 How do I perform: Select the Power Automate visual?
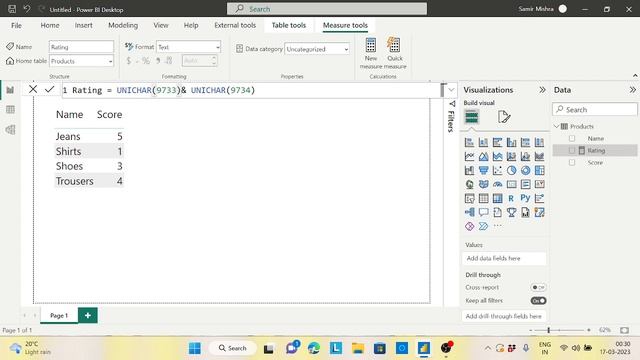(483, 226)
